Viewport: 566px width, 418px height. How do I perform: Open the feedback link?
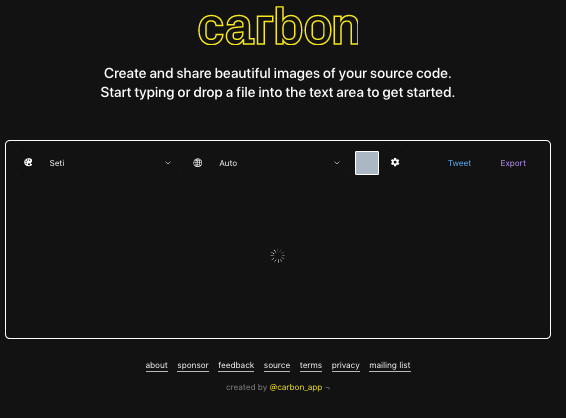click(236, 365)
